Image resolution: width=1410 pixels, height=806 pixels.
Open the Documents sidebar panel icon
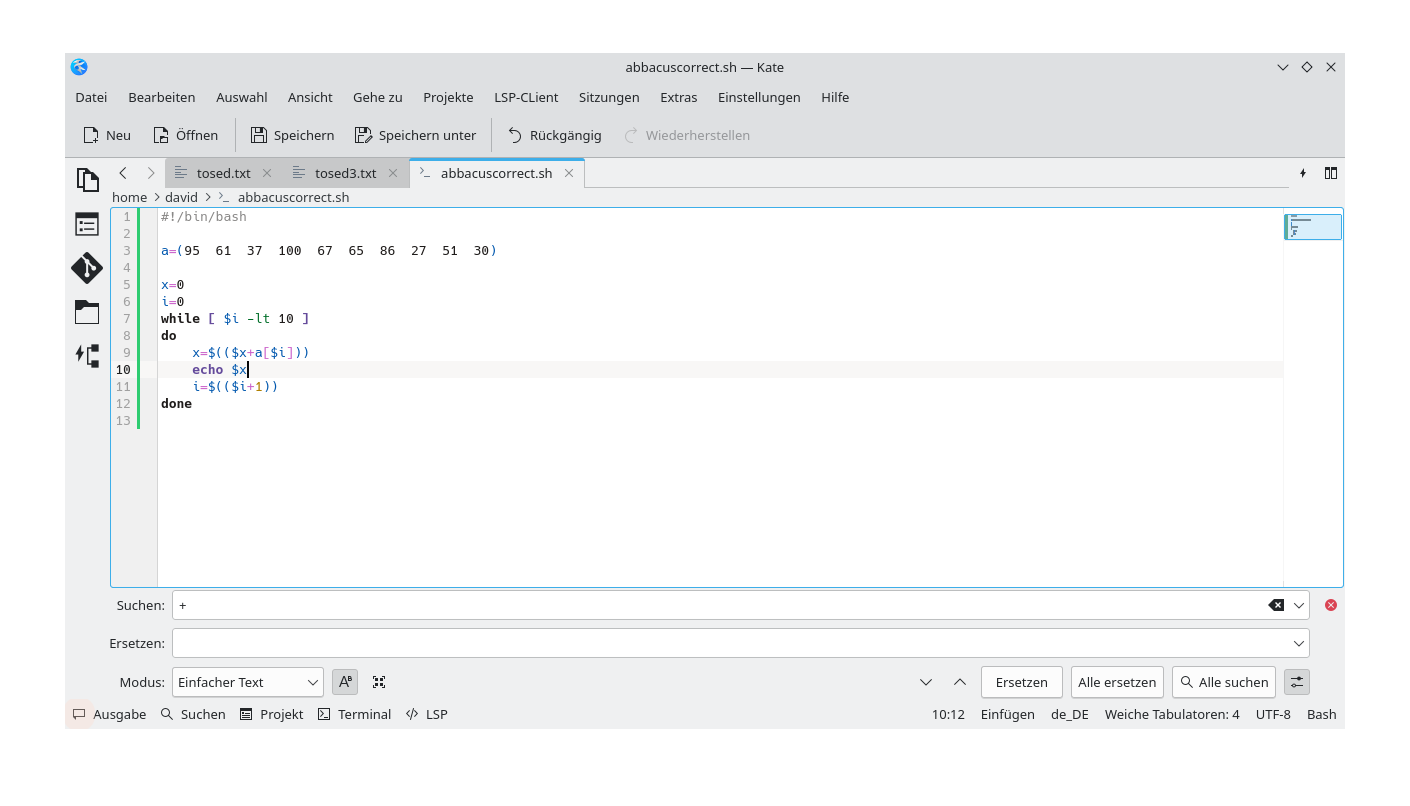[87, 180]
